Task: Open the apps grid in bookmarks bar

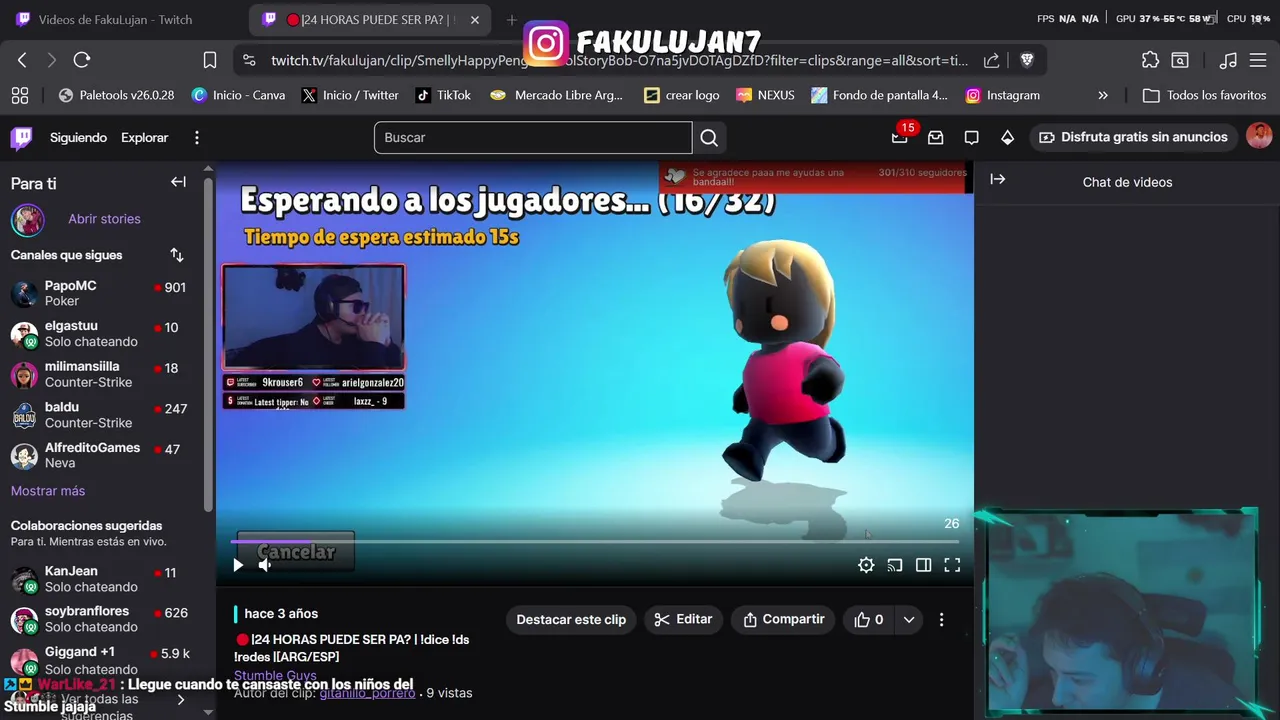Action: (x=19, y=96)
